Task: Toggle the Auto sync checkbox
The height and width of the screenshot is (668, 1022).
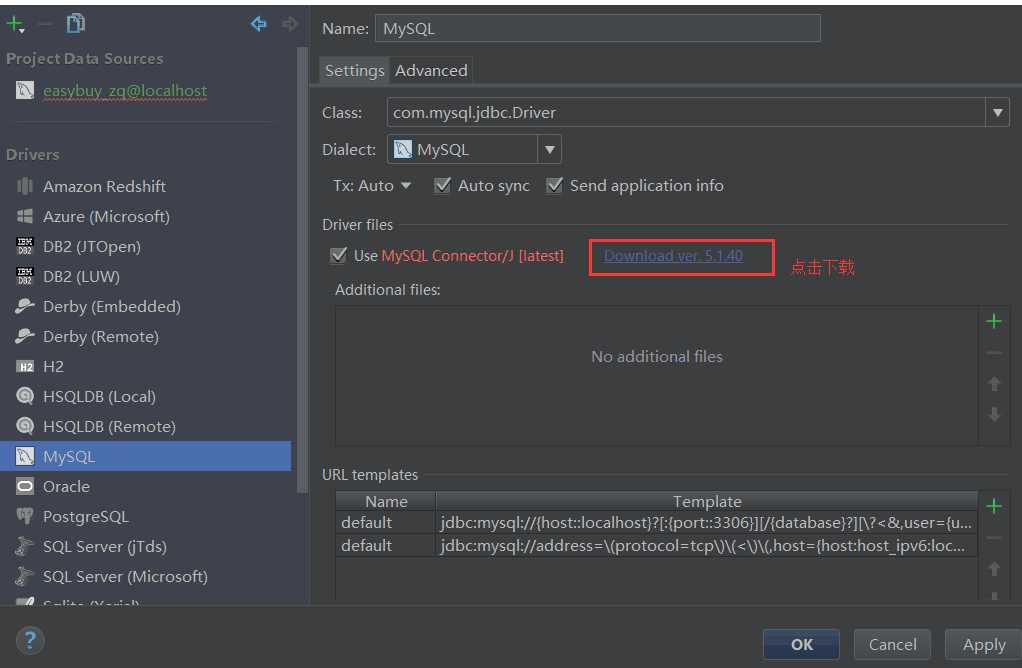Action: [x=443, y=185]
